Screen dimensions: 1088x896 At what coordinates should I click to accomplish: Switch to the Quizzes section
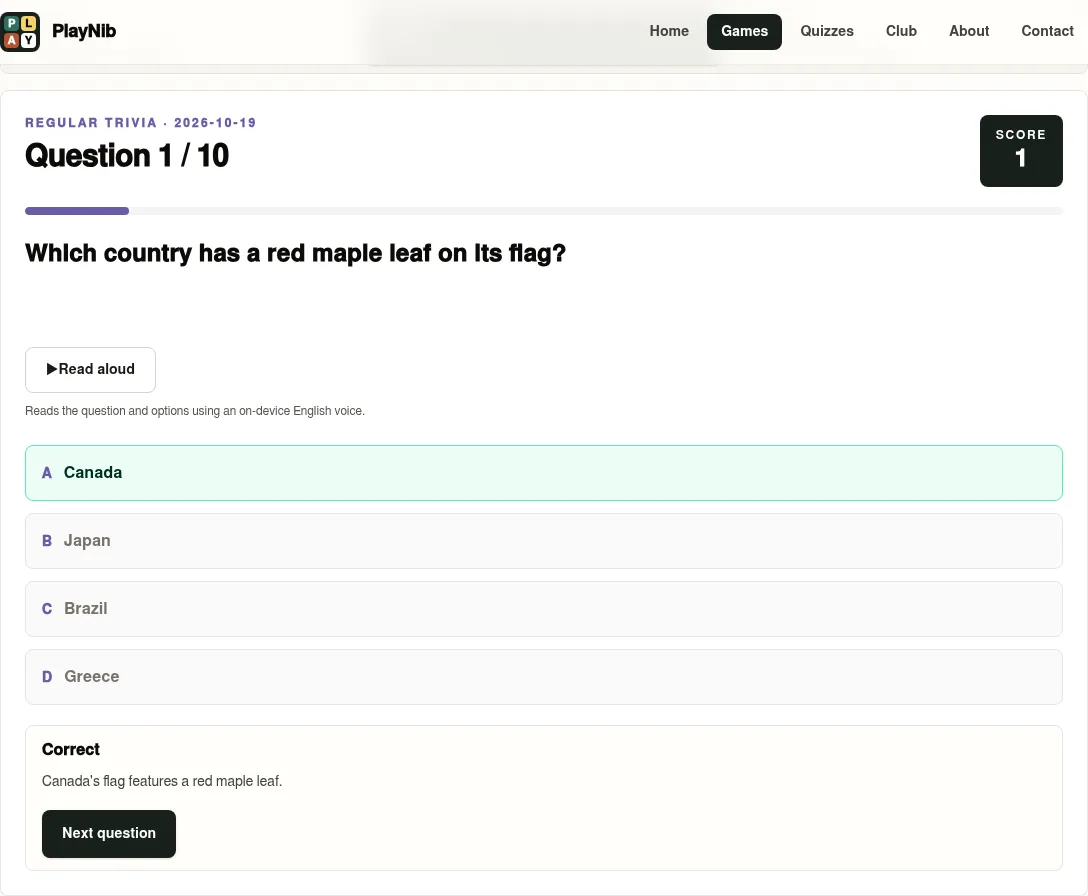(826, 31)
